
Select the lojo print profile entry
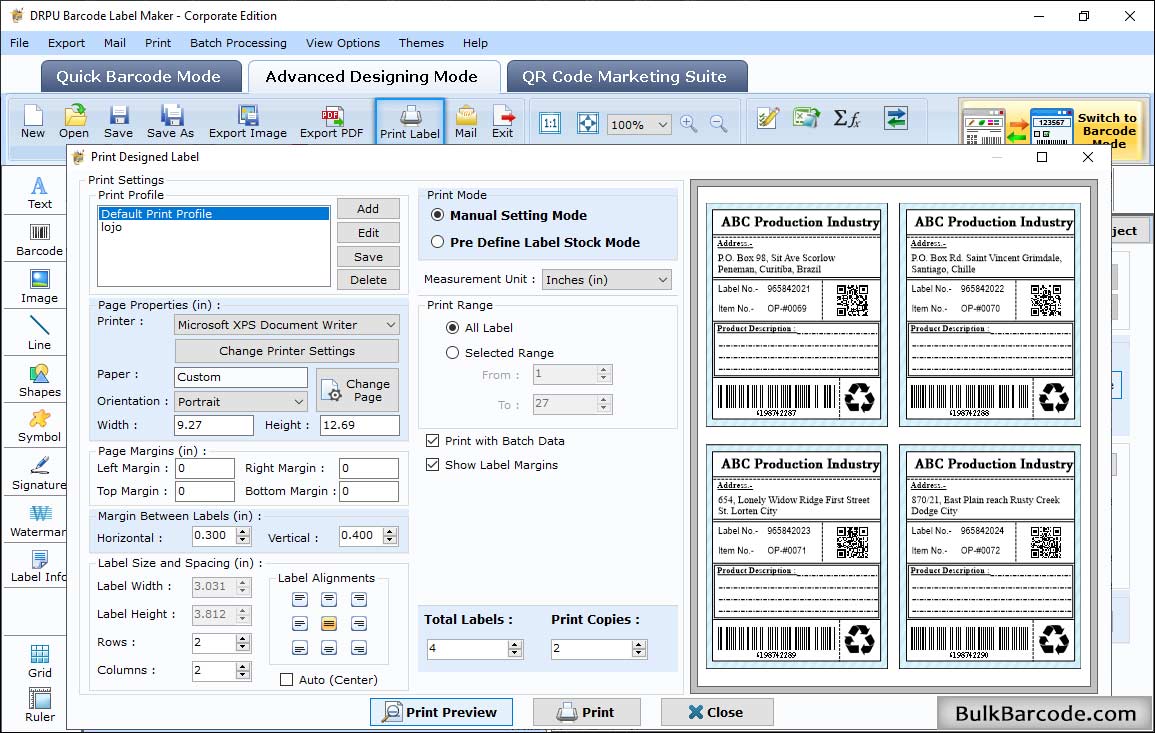pyautogui.click(x=214, y=227)
